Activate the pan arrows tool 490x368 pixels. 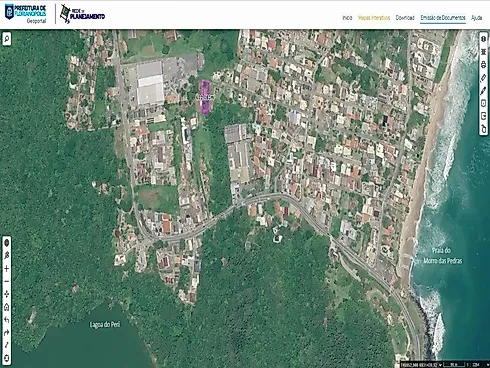tap(7, 294)
